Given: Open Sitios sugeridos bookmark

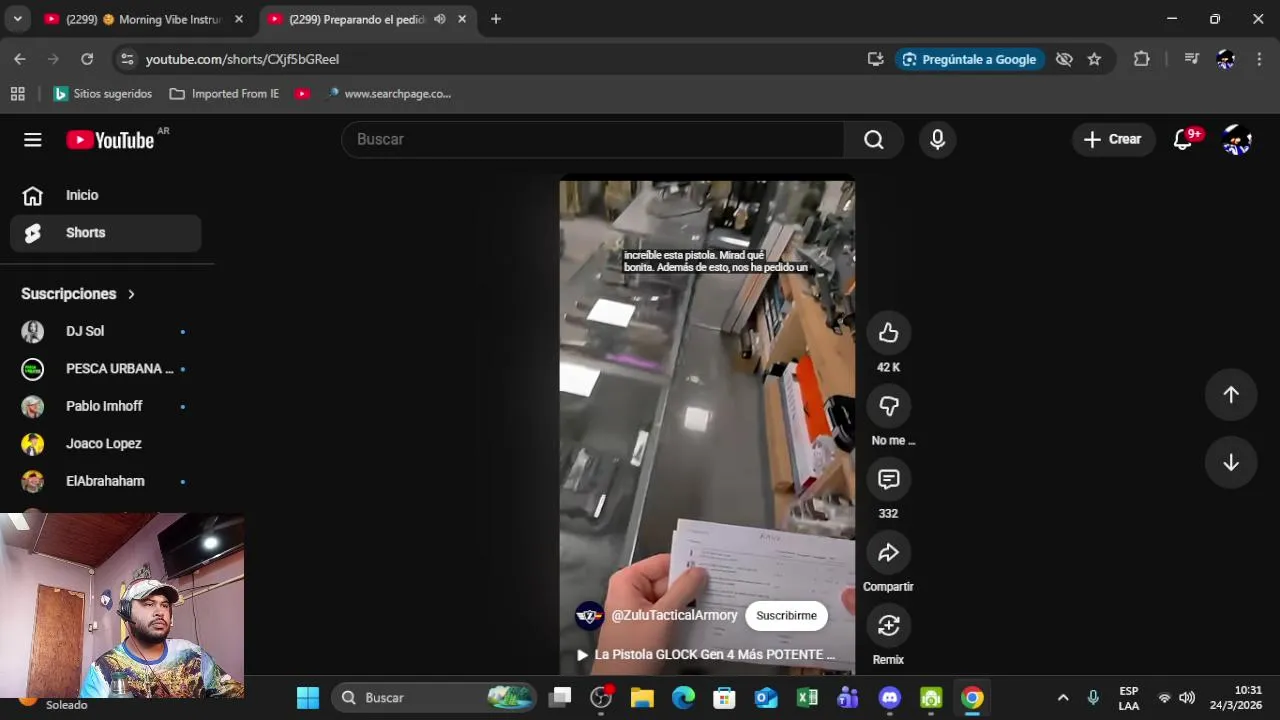Looking at the screenshot, I should 102,94.
